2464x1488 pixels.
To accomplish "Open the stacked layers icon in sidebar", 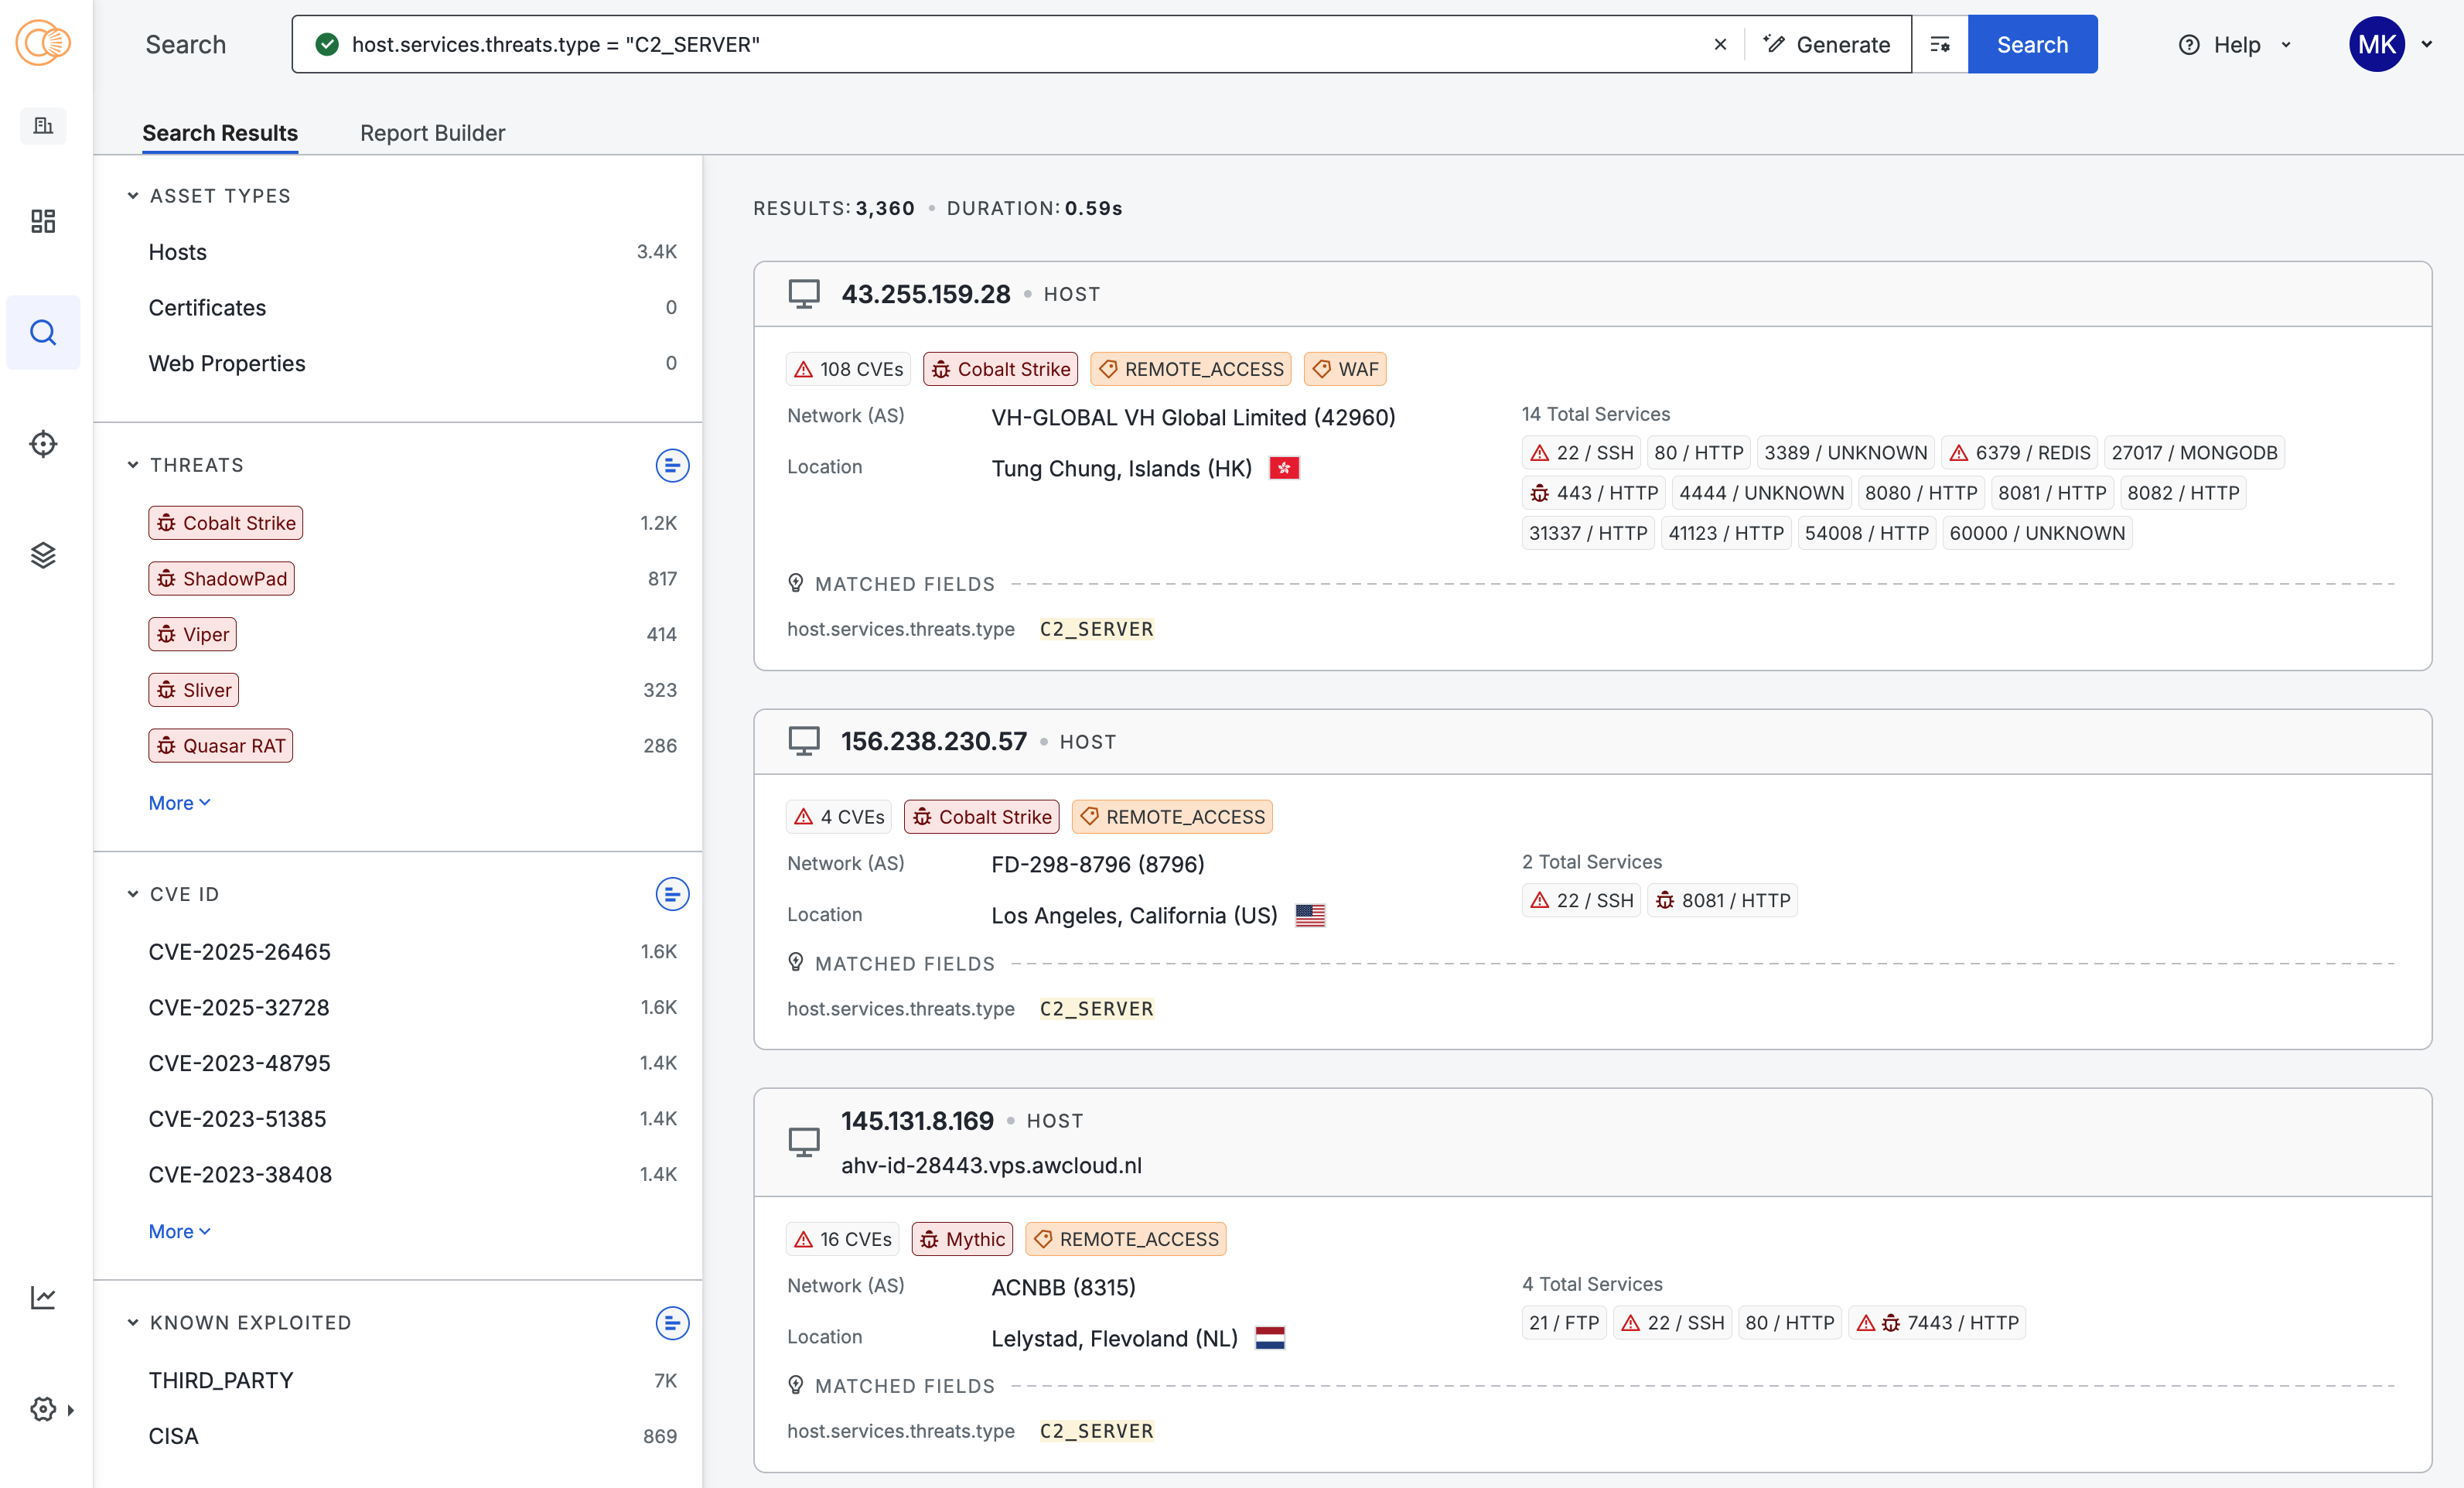I will click(43, 555).
